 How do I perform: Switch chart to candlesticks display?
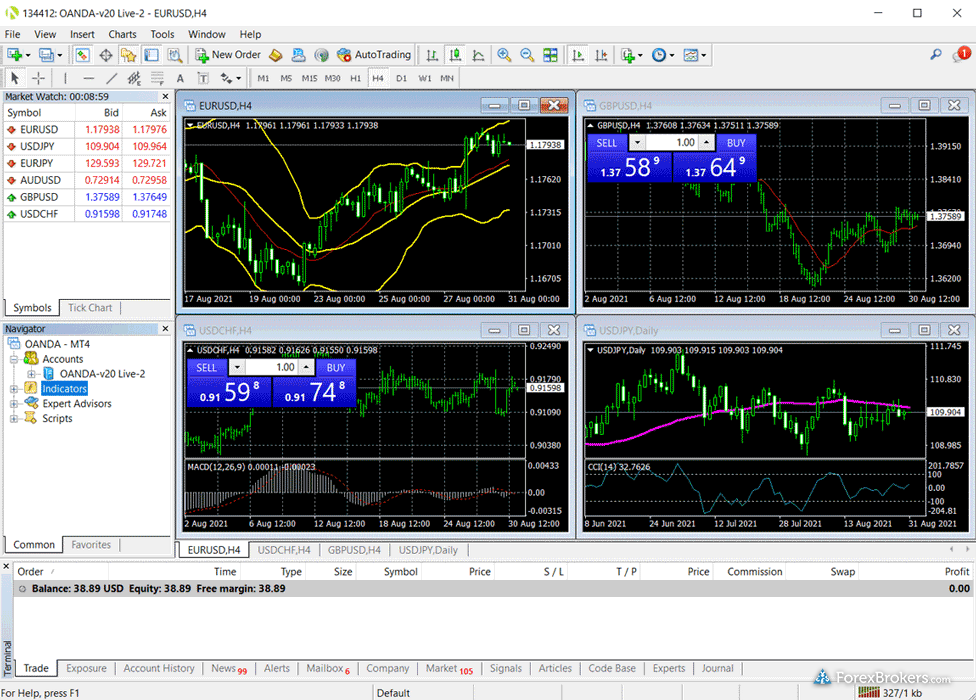[455, 55]
